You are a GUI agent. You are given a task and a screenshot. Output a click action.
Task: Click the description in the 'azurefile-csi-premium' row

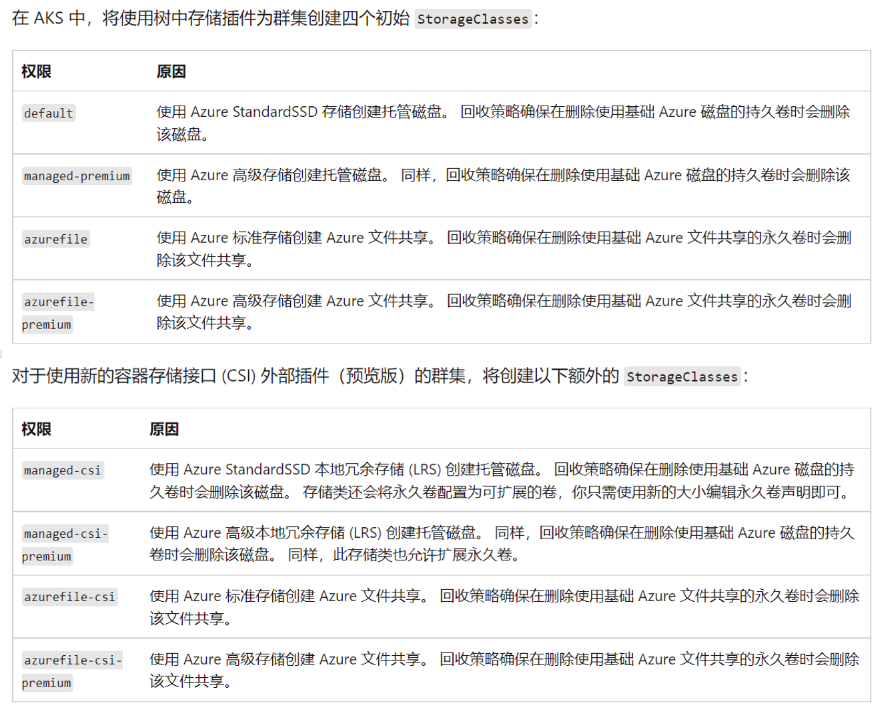point(504,670)
